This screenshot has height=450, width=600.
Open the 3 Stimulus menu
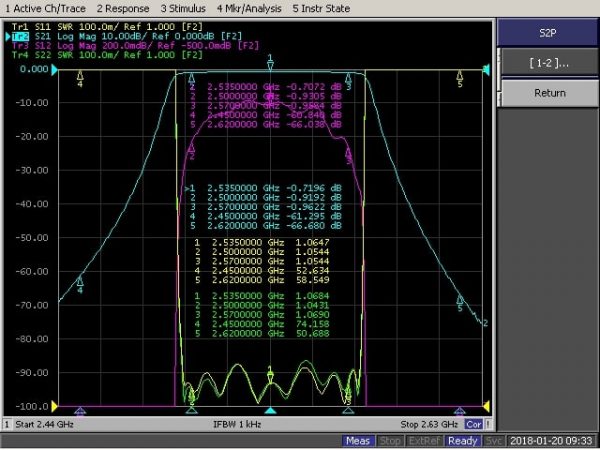(x=183, y=8)
